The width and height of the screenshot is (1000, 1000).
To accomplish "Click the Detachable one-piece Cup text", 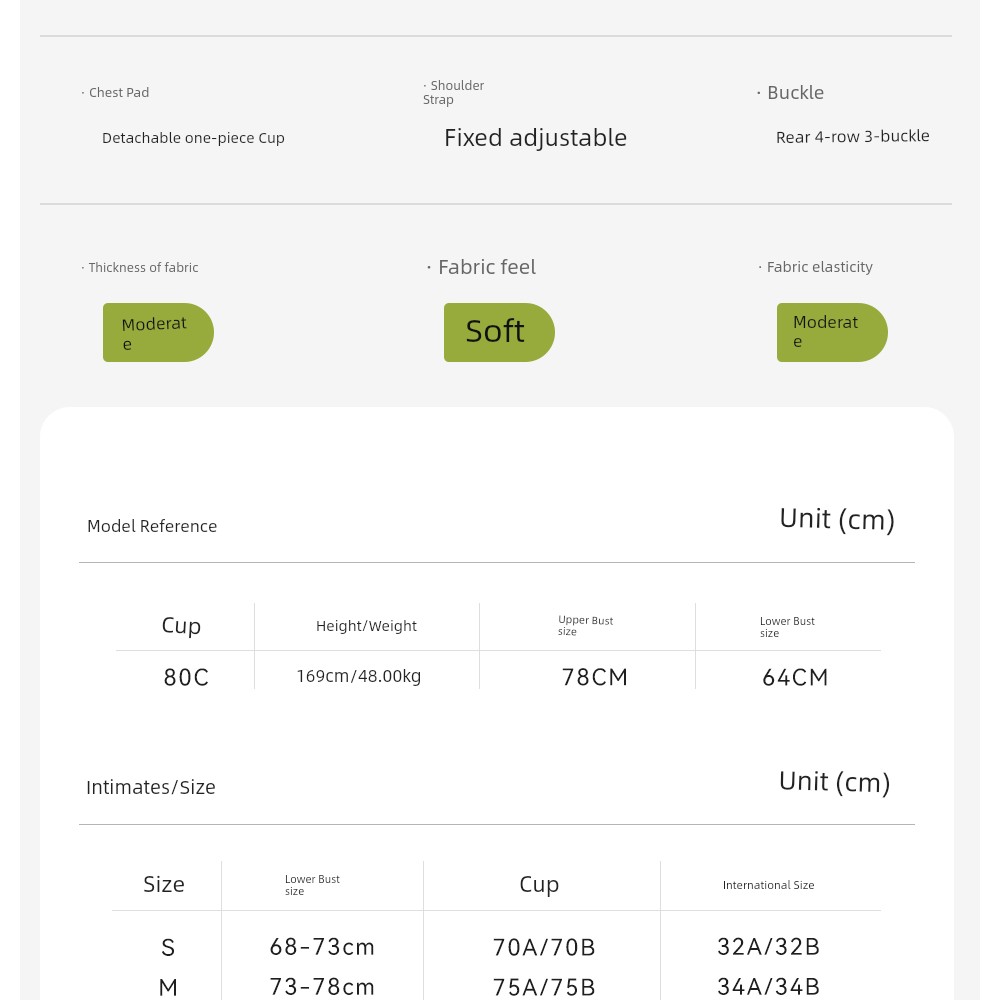I will coord(193,138).
